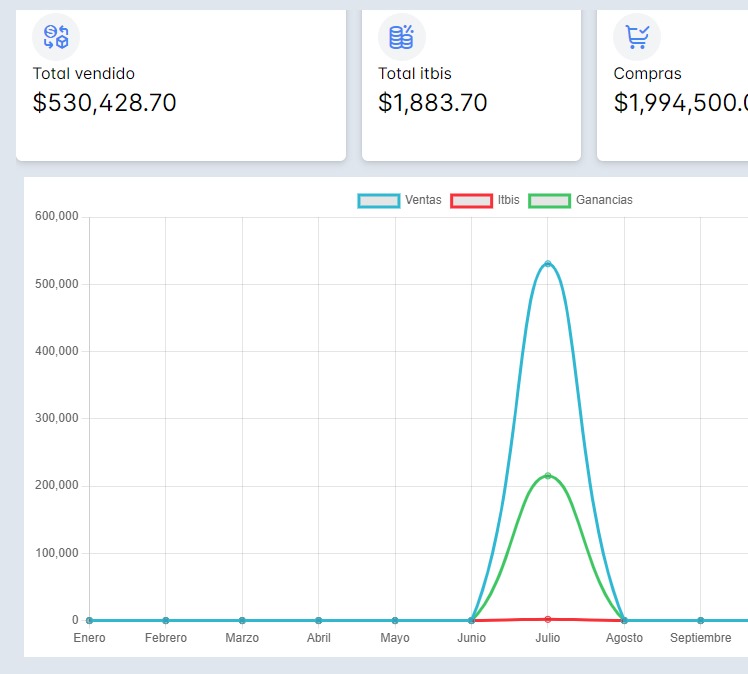Select the Ventas peak point at Julio

point(547,264)
